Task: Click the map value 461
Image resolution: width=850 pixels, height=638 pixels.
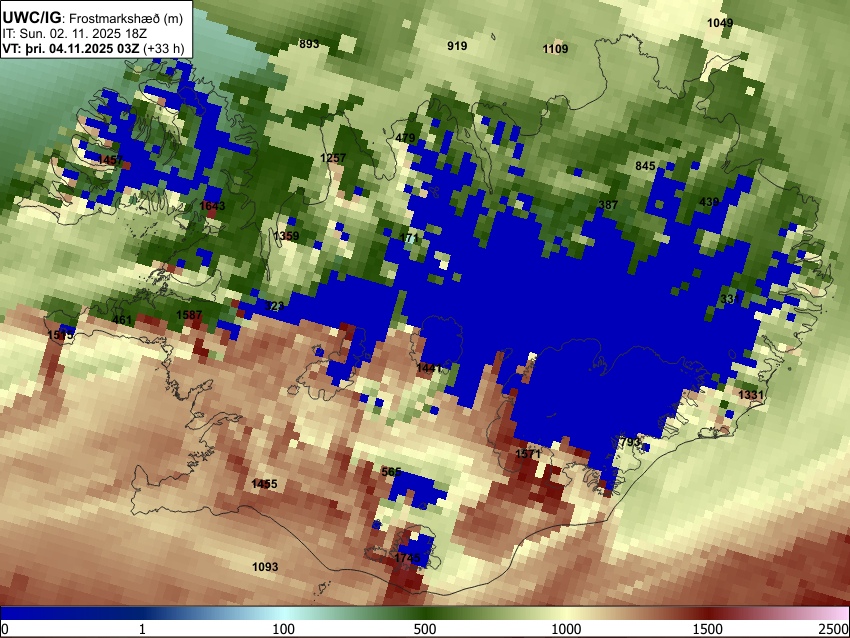Action: [121, 320]
